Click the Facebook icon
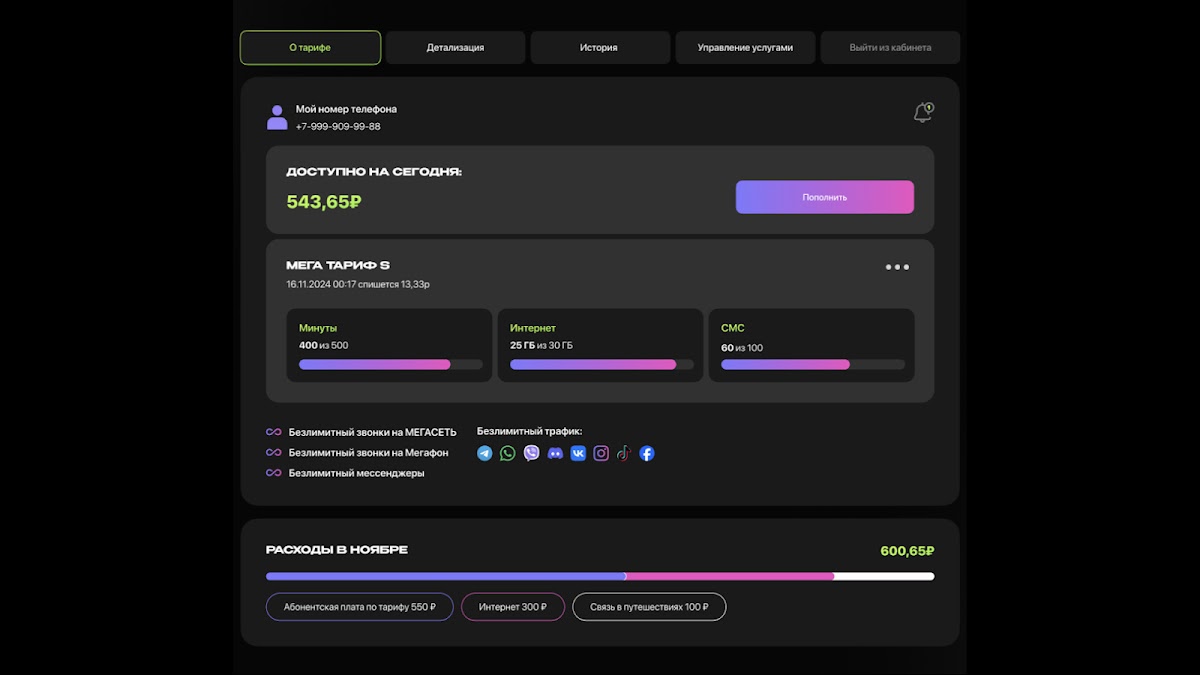Viewport: 1200px width, 675px height. click(x=647, y=453)
